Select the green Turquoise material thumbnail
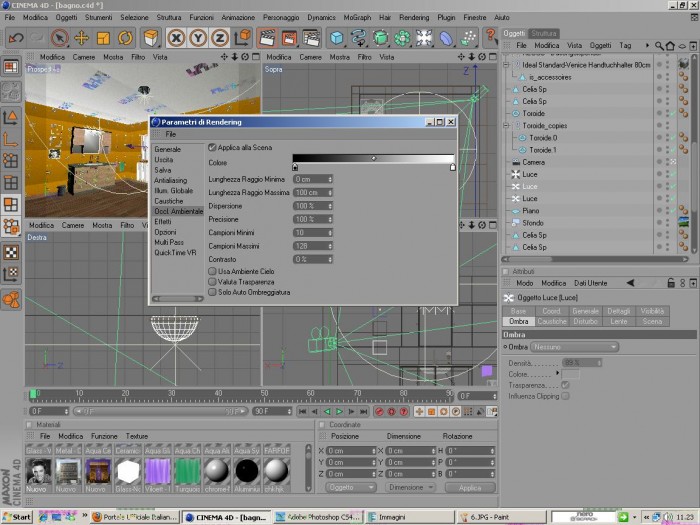Screen dimensions: 700x525 tap(188, 472)
